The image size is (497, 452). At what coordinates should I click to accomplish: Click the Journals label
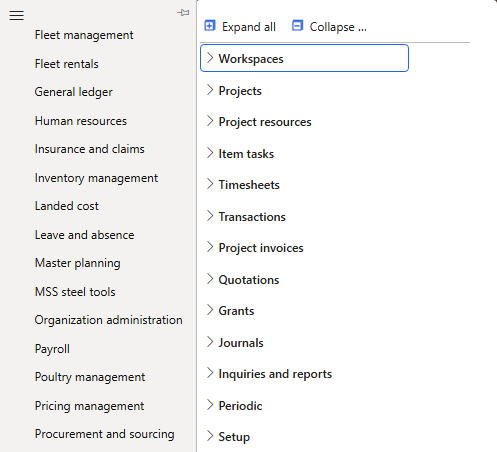pyautogui.click(x=241, y=343)
